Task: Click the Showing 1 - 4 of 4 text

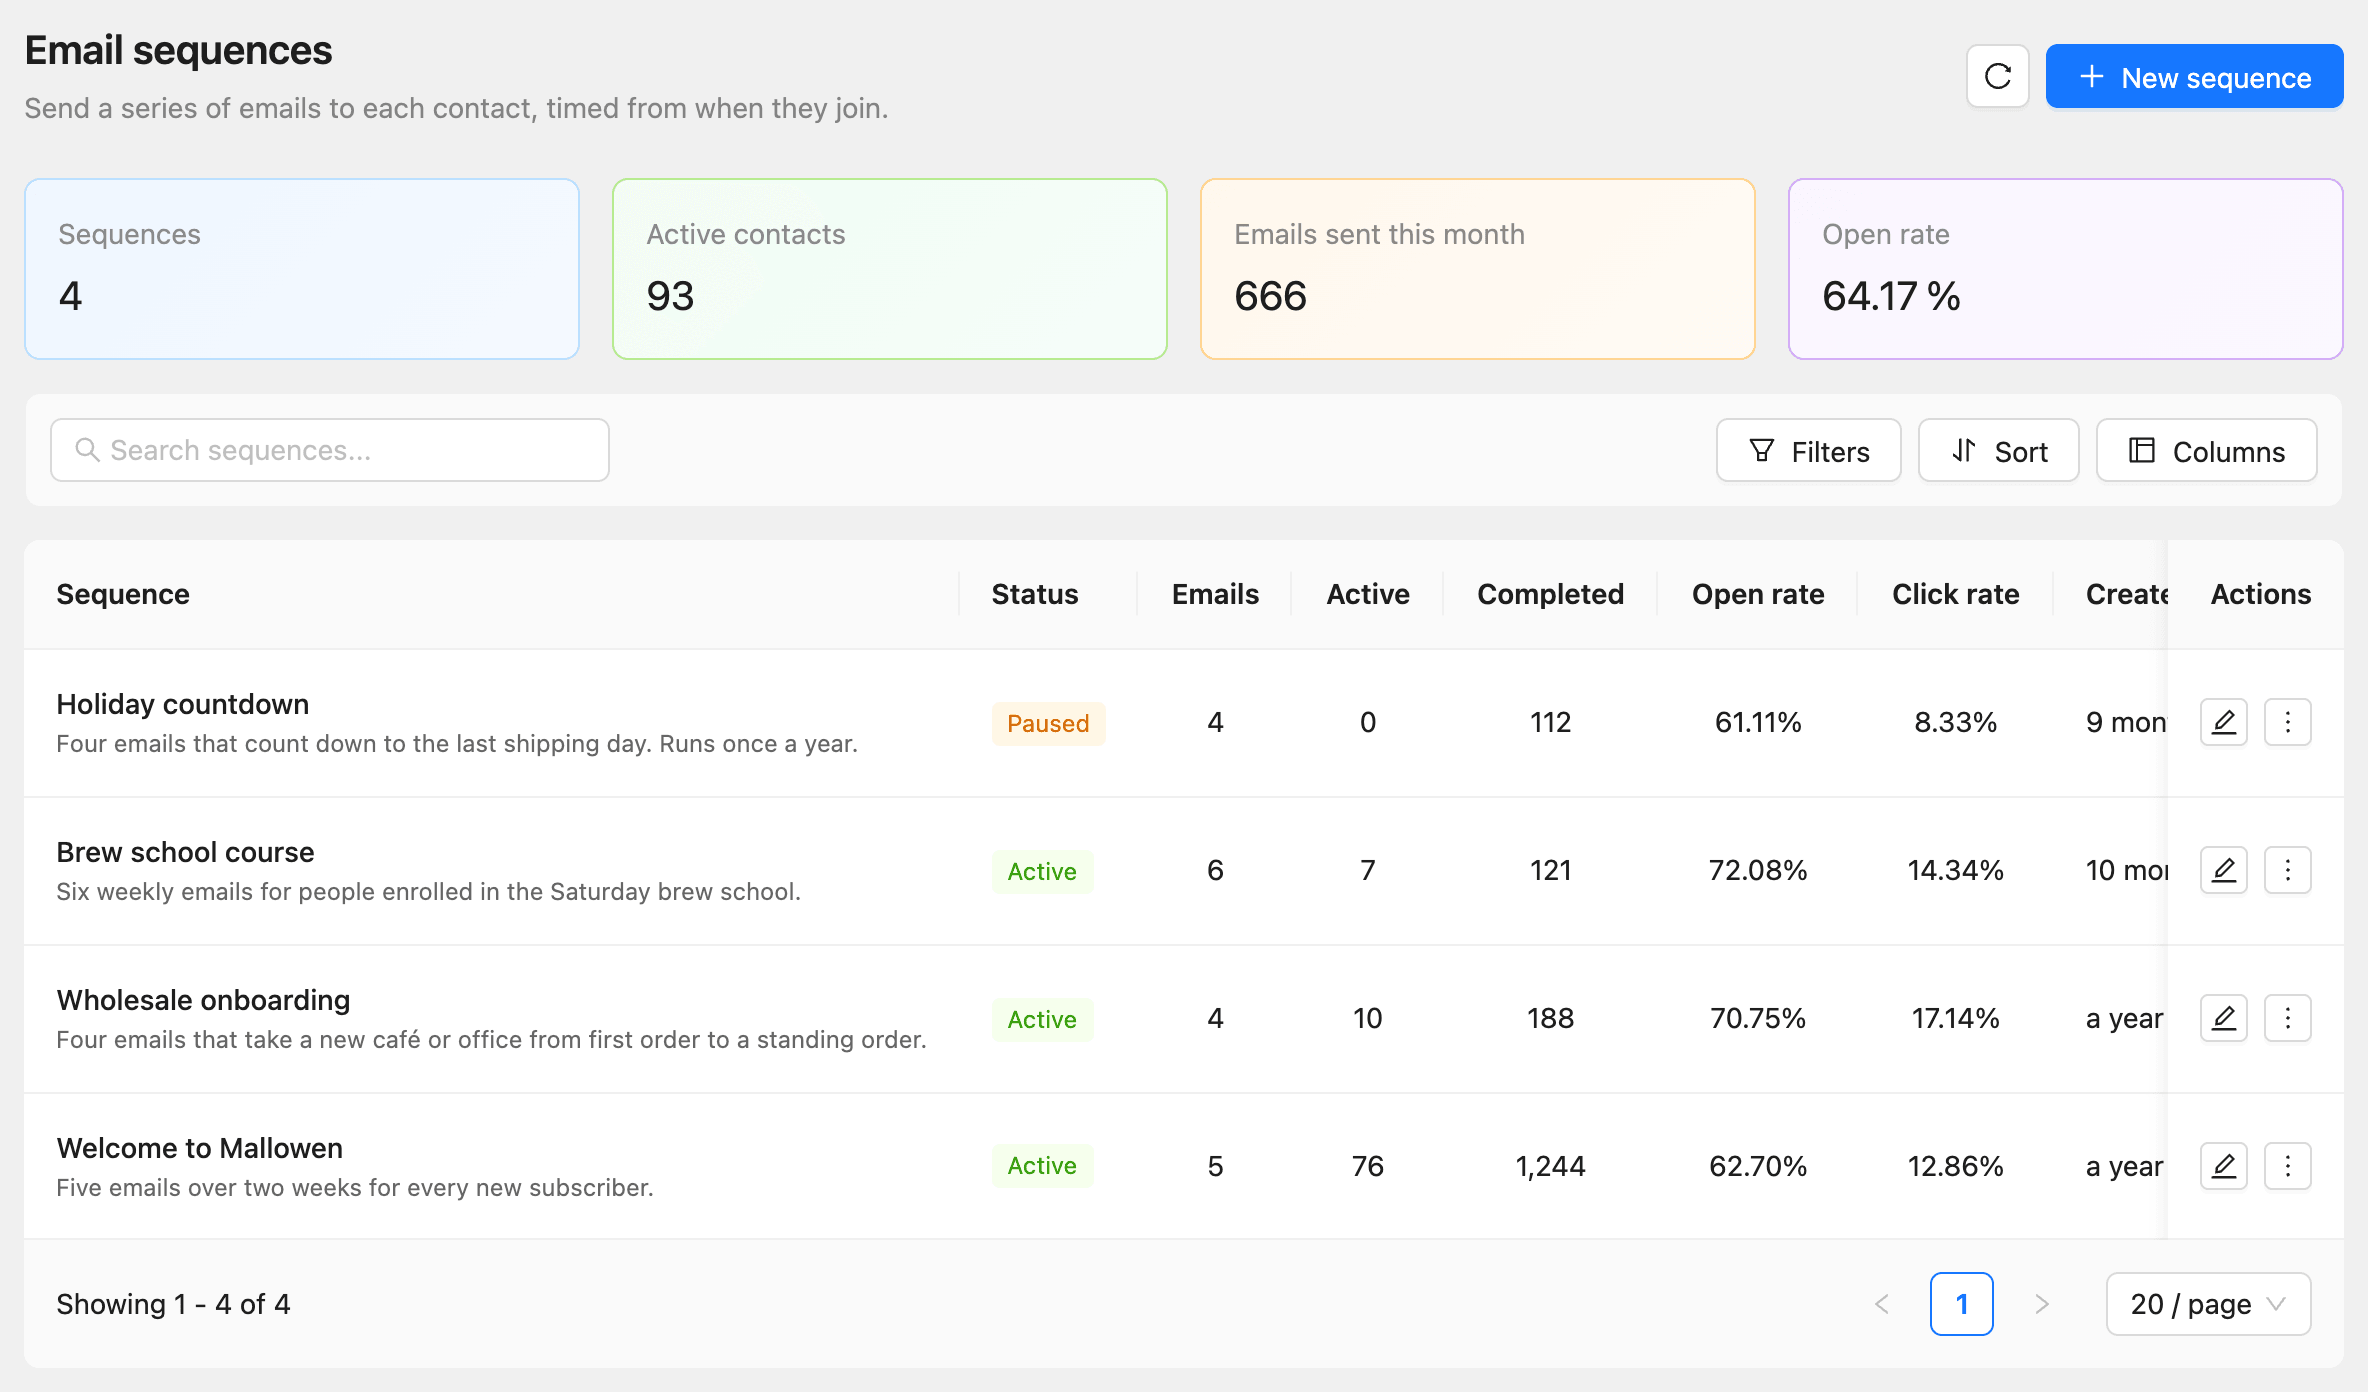Action: pyautogui.click(x=173, y=1304)
